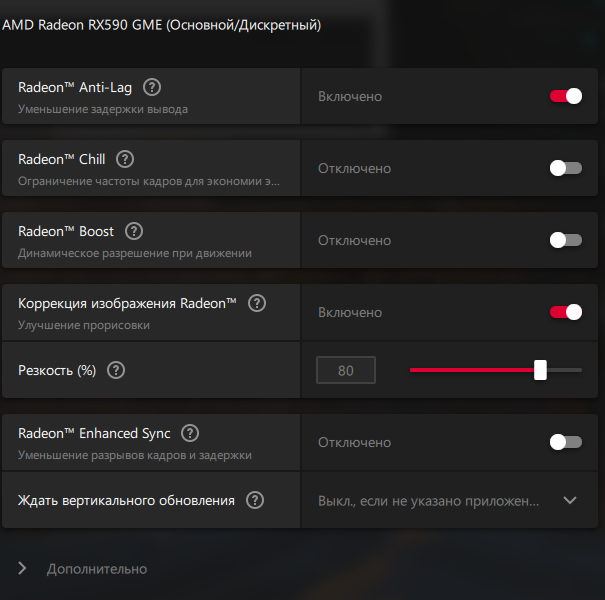The height and width of the screenshot is (600, 605).
Task: Click the Radeon Enhanced Sync label
Action: tap(94, 433)
